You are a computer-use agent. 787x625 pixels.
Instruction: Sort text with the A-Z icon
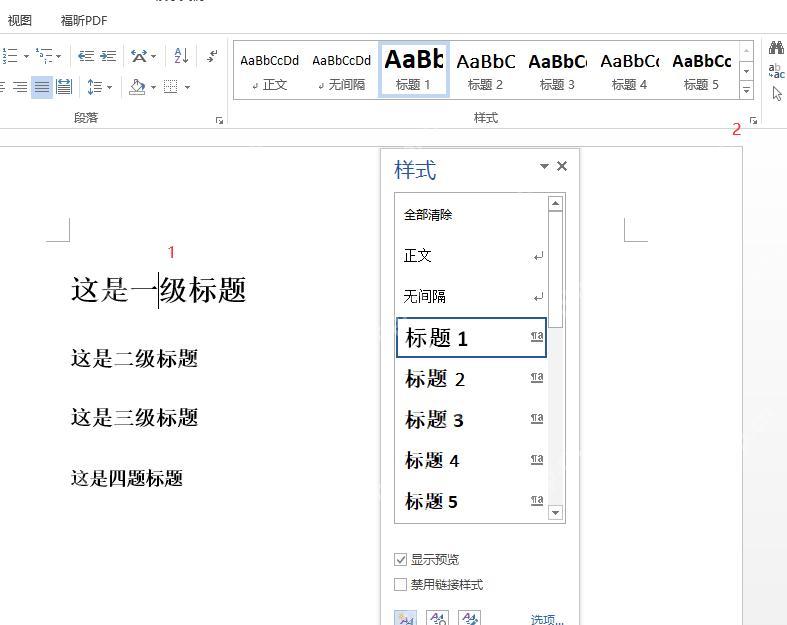[x=181, y=56]
